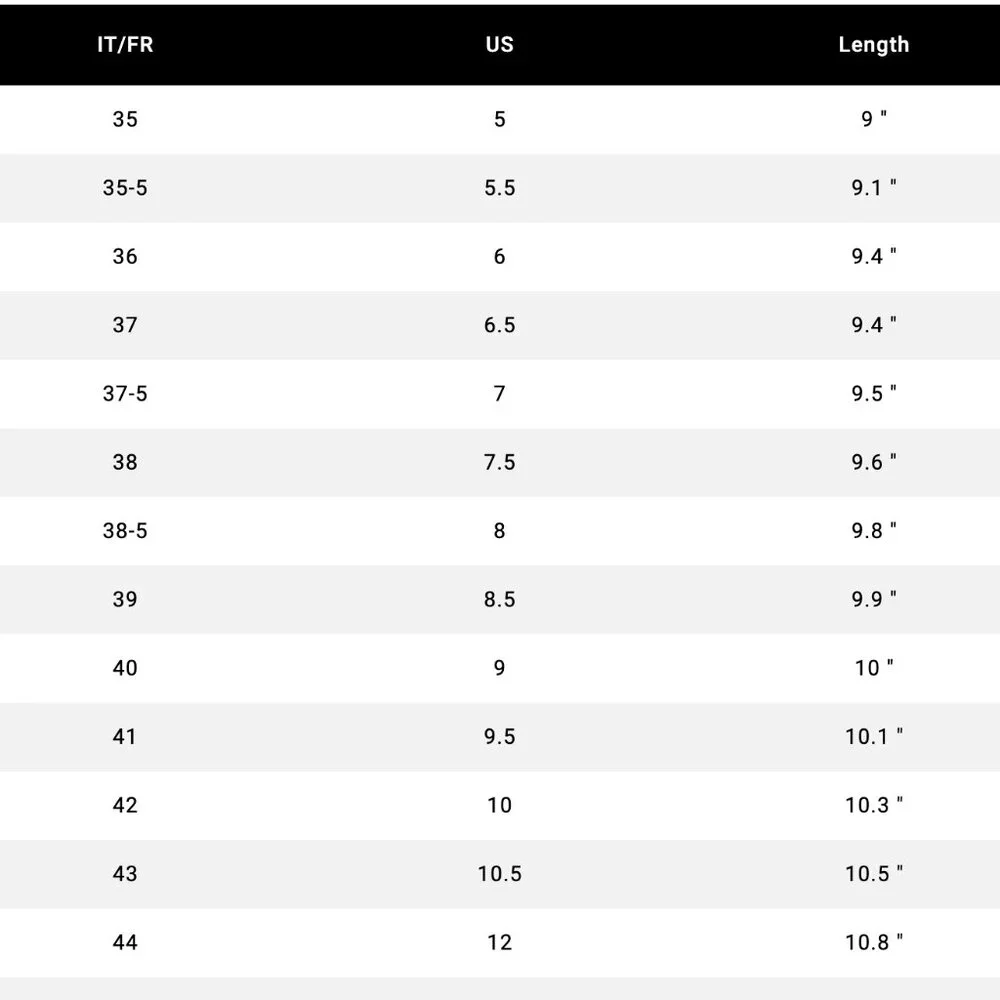Select IT/FR size 35 cell
This screenshot has height=1000, width=1000.
(125, 120)
